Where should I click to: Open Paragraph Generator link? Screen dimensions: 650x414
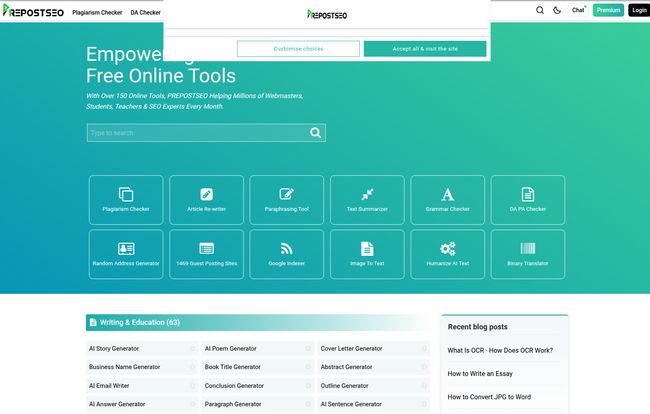tap(233, 404)
